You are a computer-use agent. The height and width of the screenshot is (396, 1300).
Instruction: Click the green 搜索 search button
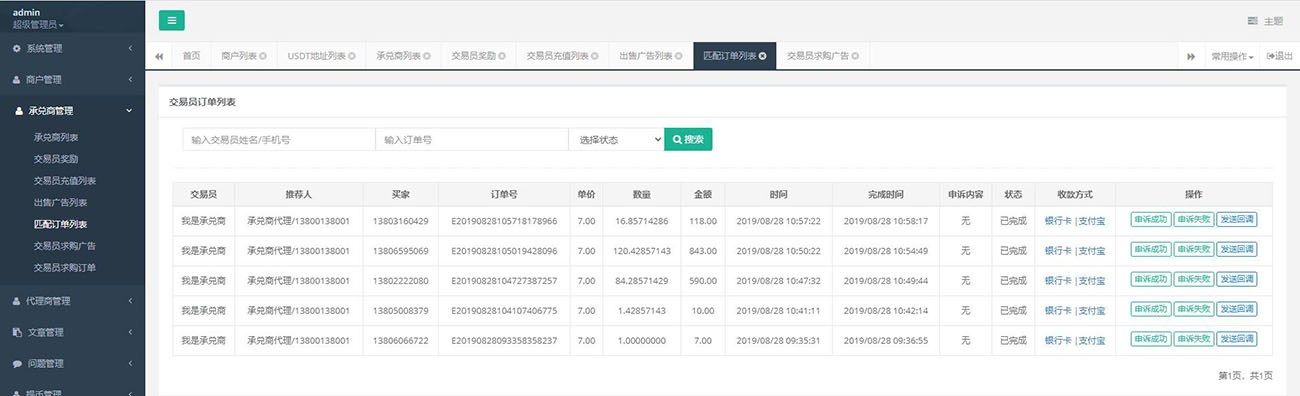[688, 140]
